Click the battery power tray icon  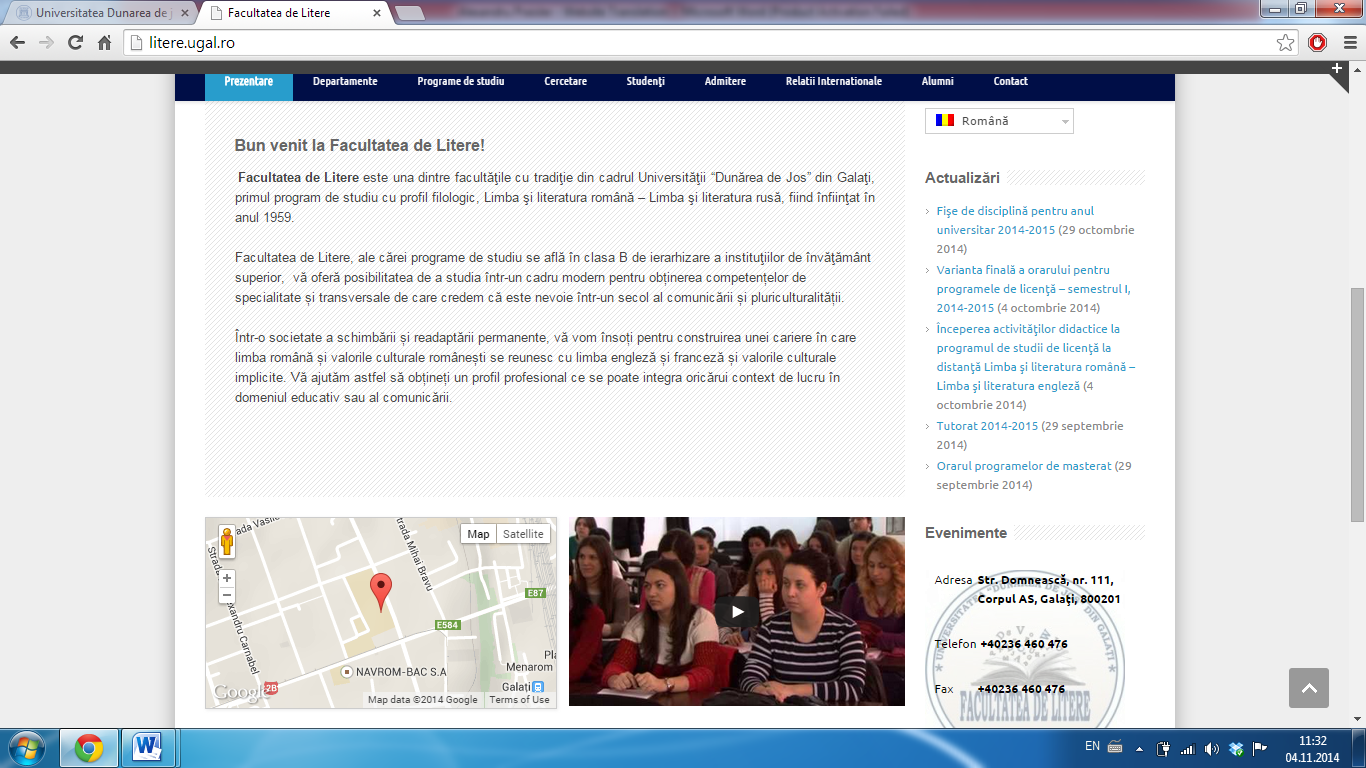click(x=1164, y=748)
